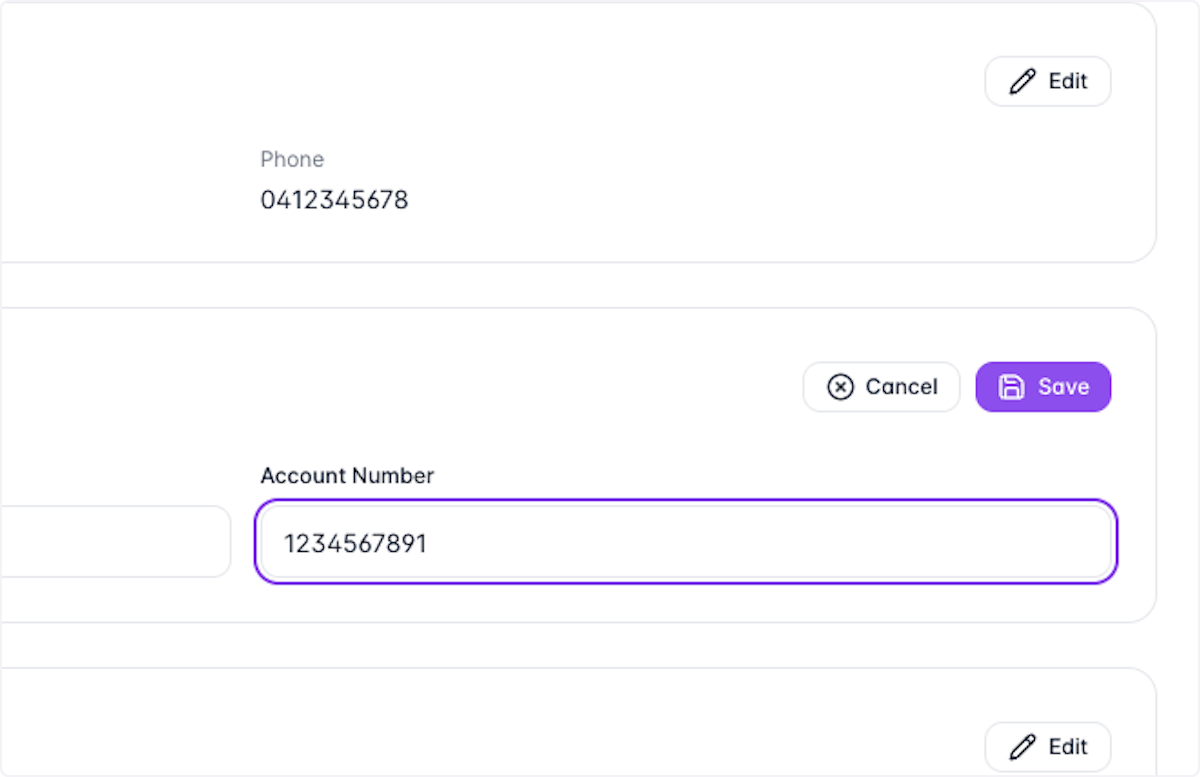This screenshot has height=777, width=1200.
Task: Click the partially visible input left of Account Number
Action: pyautogui.click(x=115, y=541)
